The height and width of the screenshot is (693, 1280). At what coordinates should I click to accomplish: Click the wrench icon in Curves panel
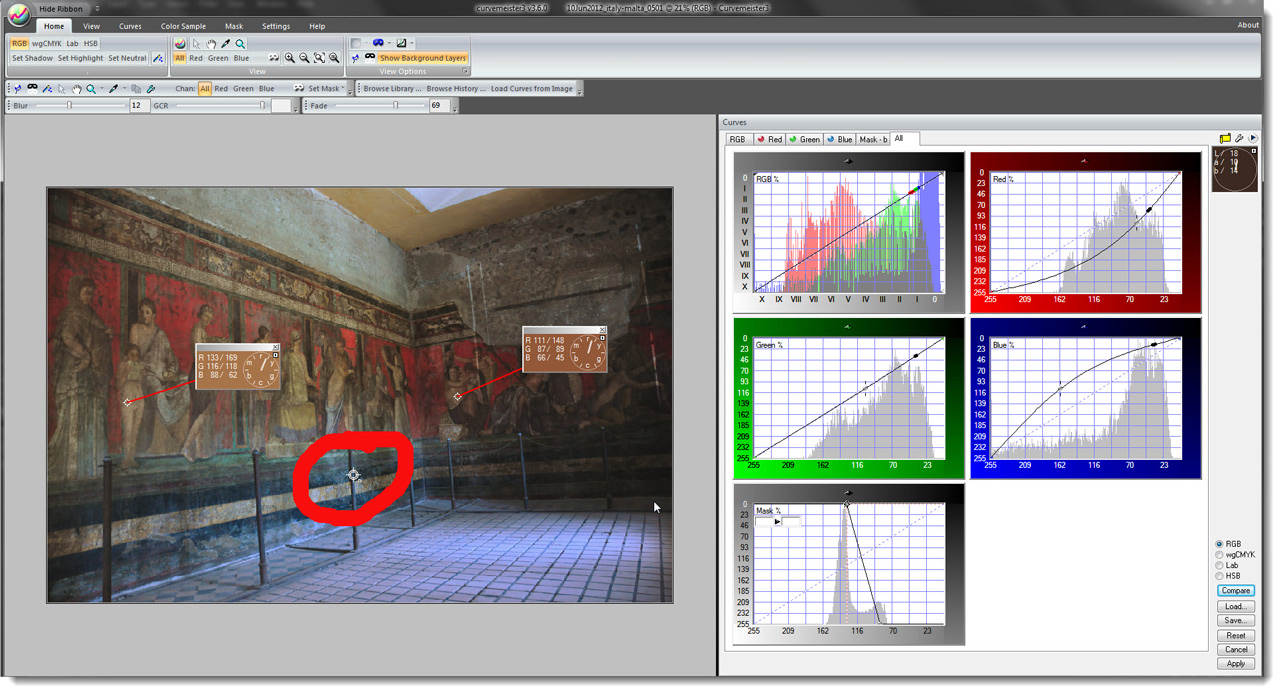tap(1239, 138)
